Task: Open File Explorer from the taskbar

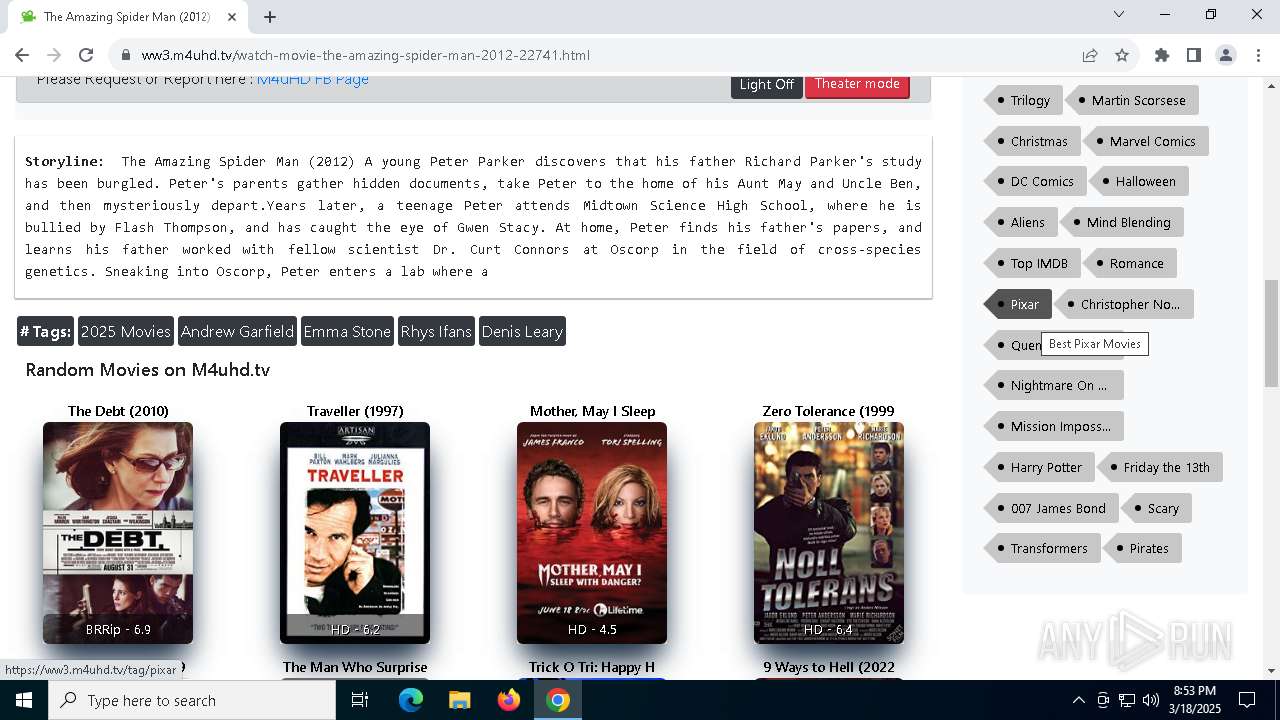Action: (x=460, y=700)
